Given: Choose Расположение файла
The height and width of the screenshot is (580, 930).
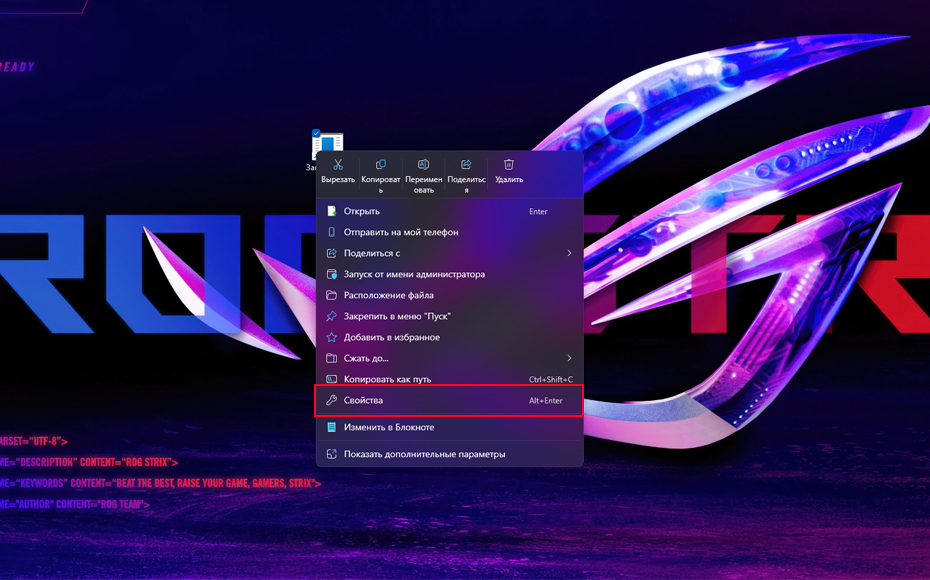Looking at the screenshot, I should (x=450, y=295).
